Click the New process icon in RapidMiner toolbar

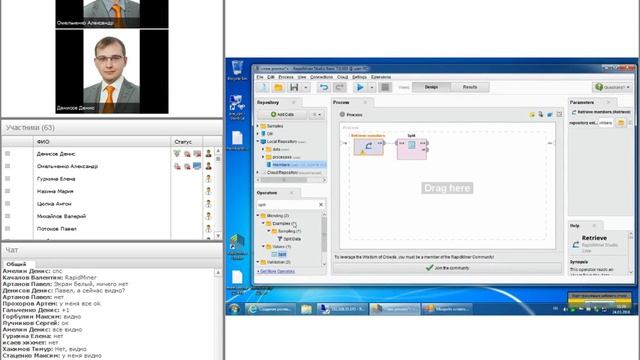(262, 87)
